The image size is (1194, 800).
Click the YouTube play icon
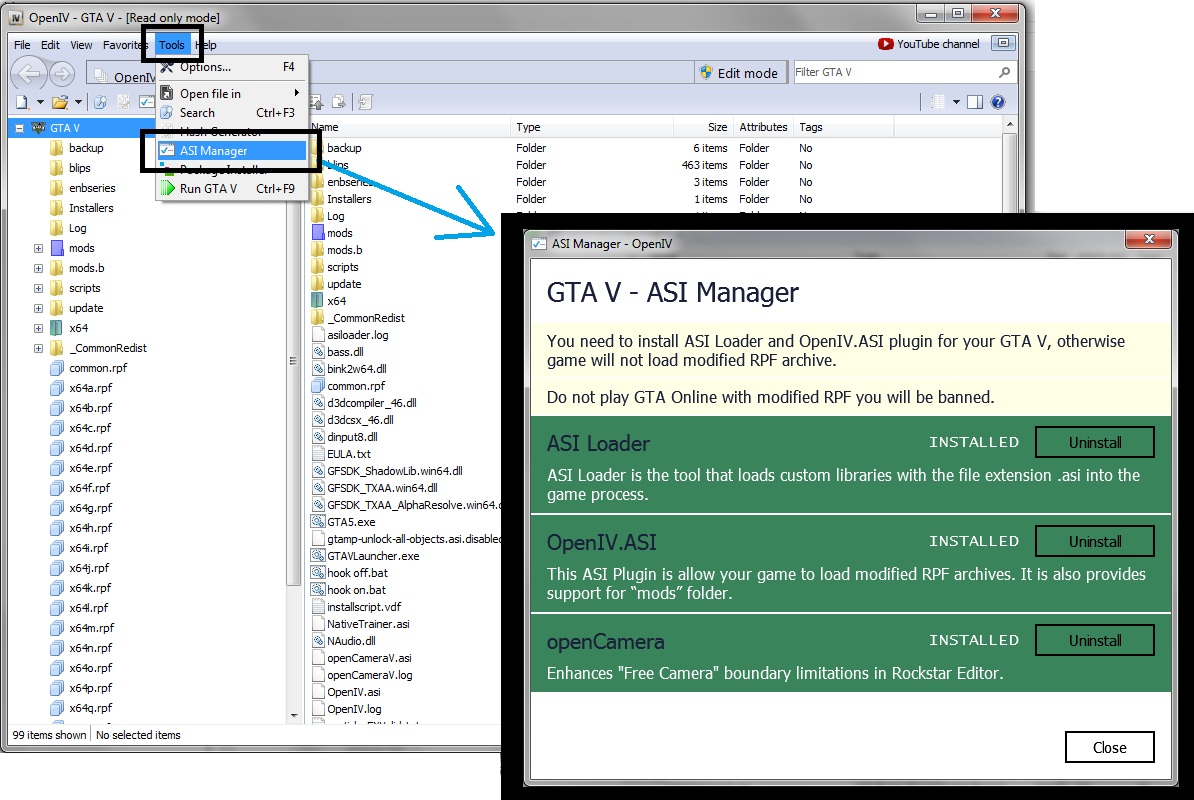(x=886, y=44)
